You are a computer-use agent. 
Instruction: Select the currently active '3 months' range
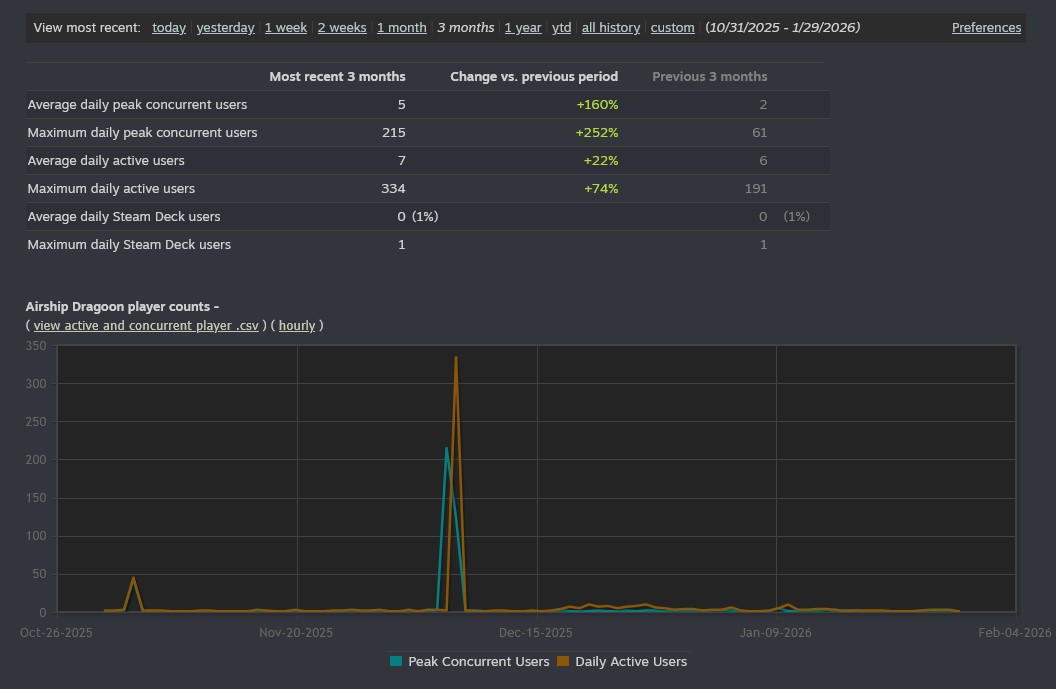tap(465, 28)
